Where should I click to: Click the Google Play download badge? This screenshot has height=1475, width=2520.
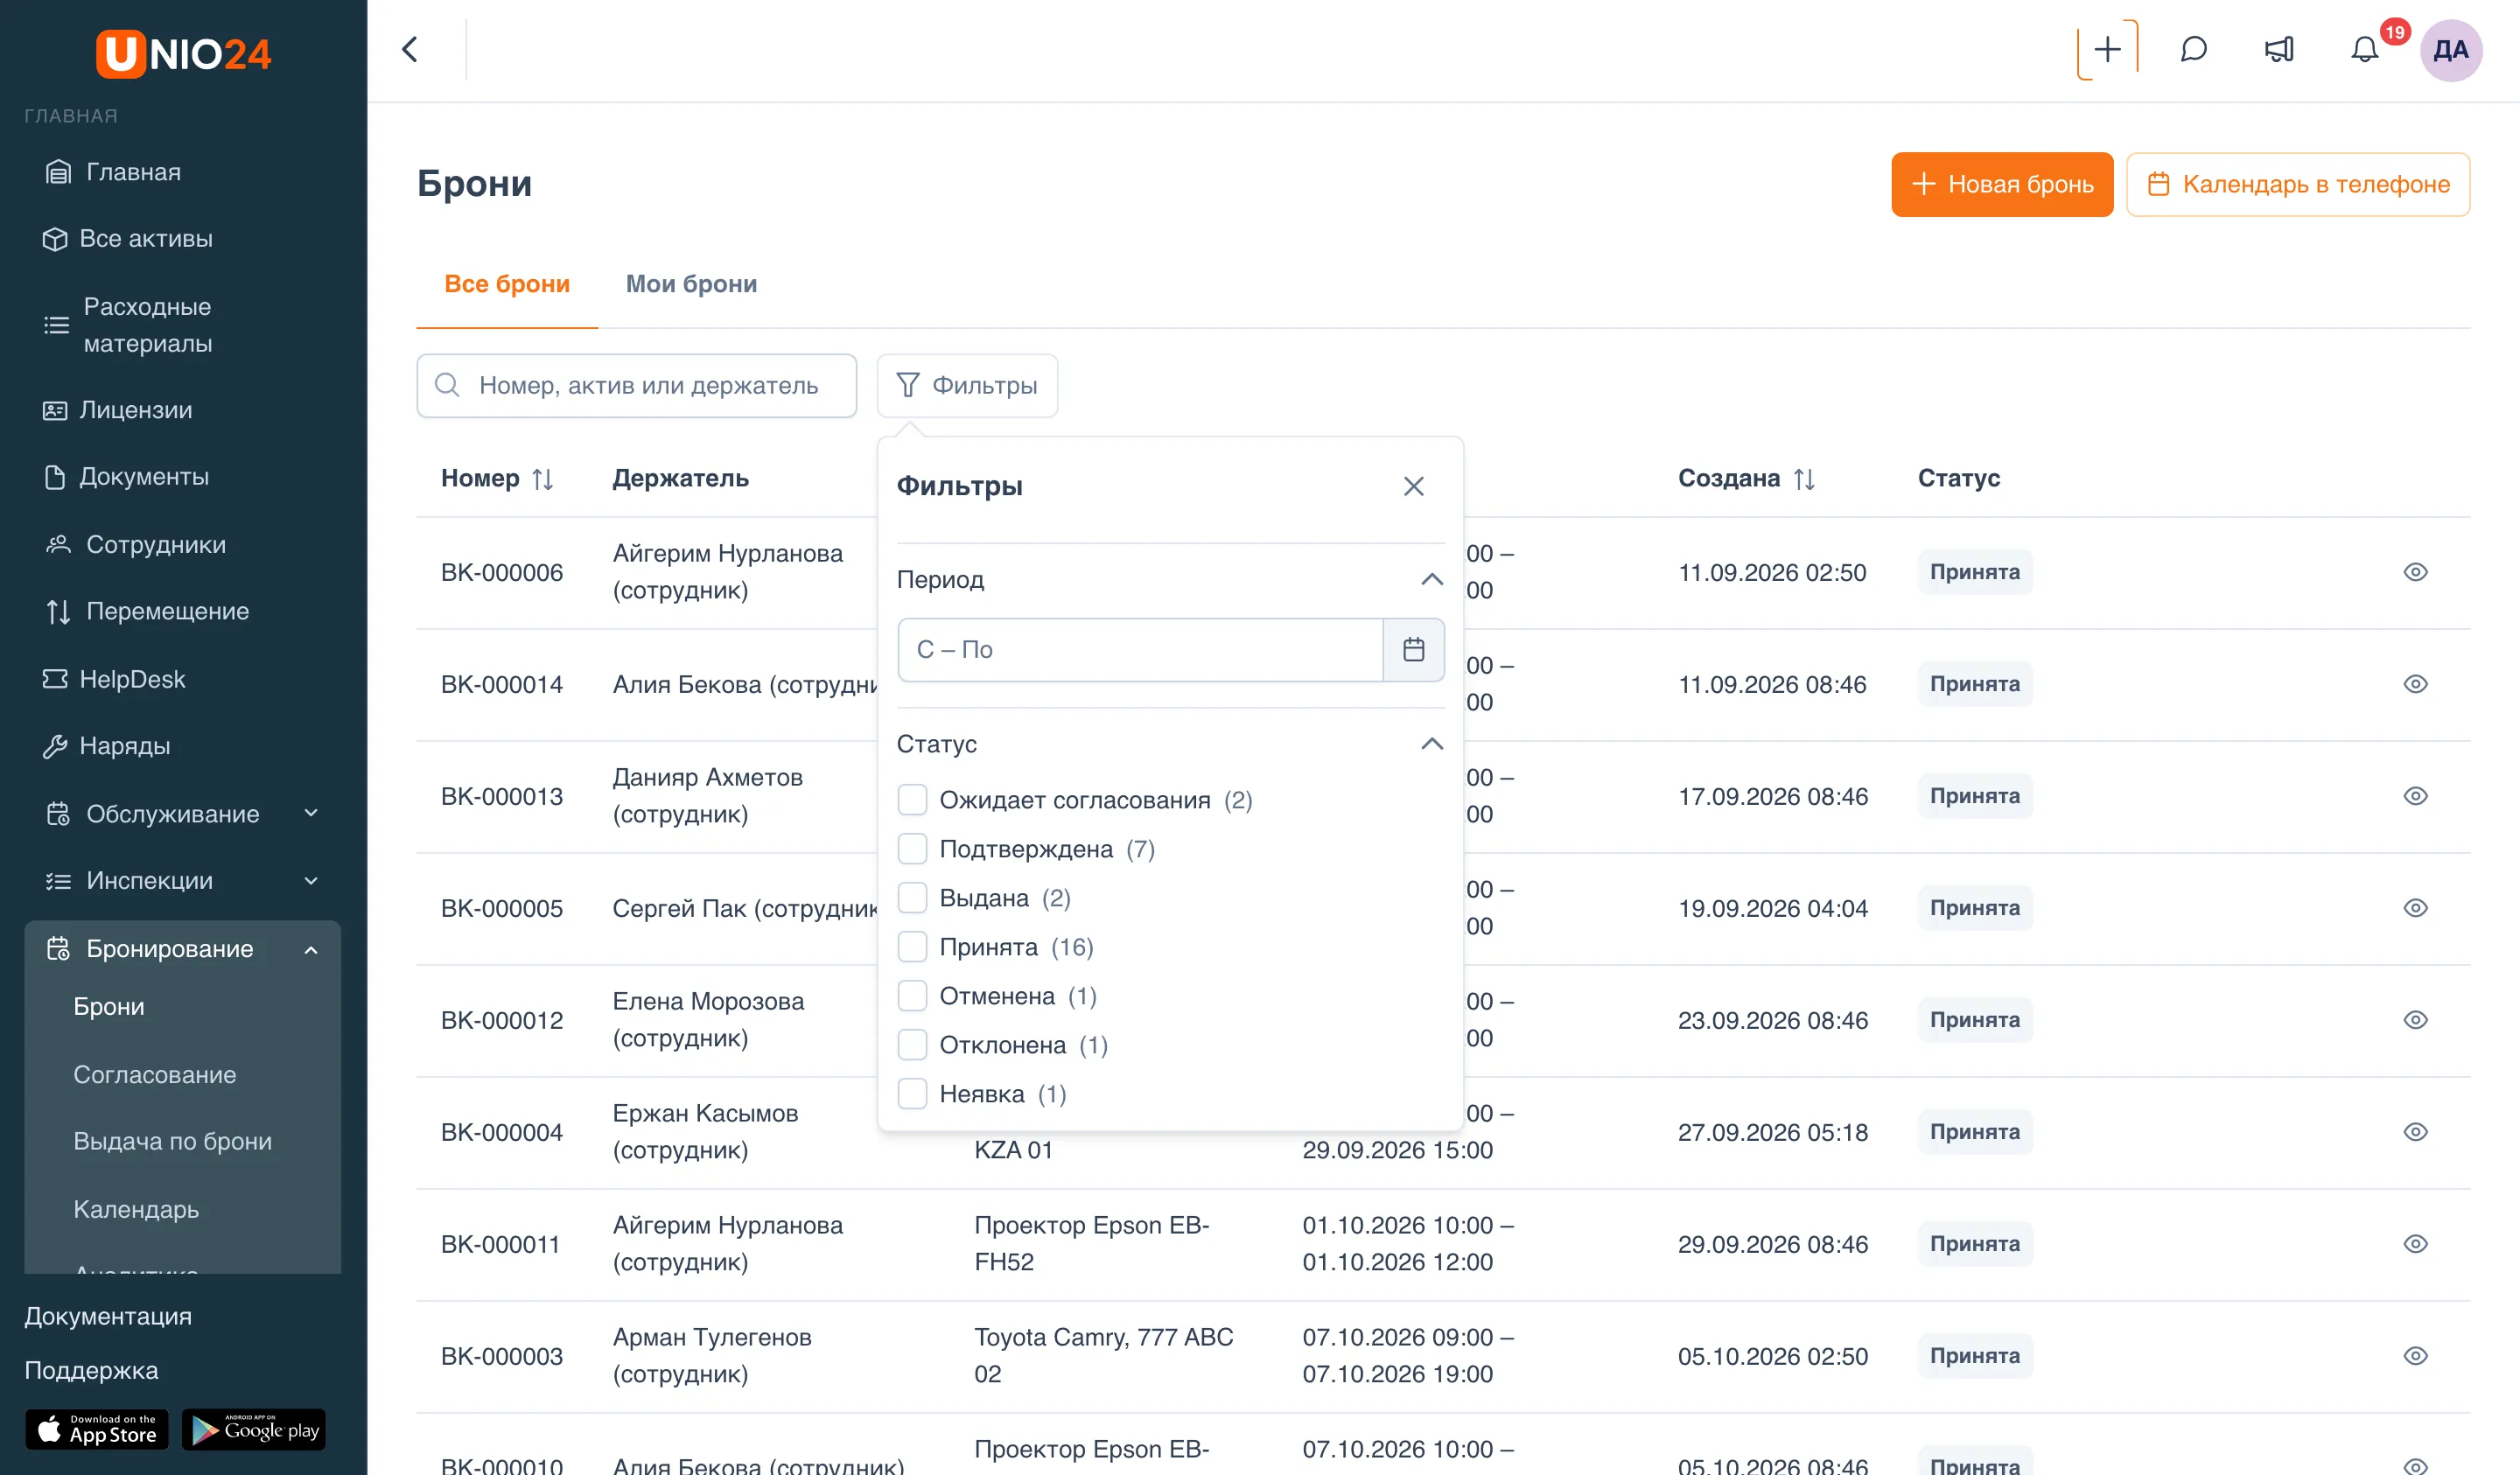[x=254, y=1429]
